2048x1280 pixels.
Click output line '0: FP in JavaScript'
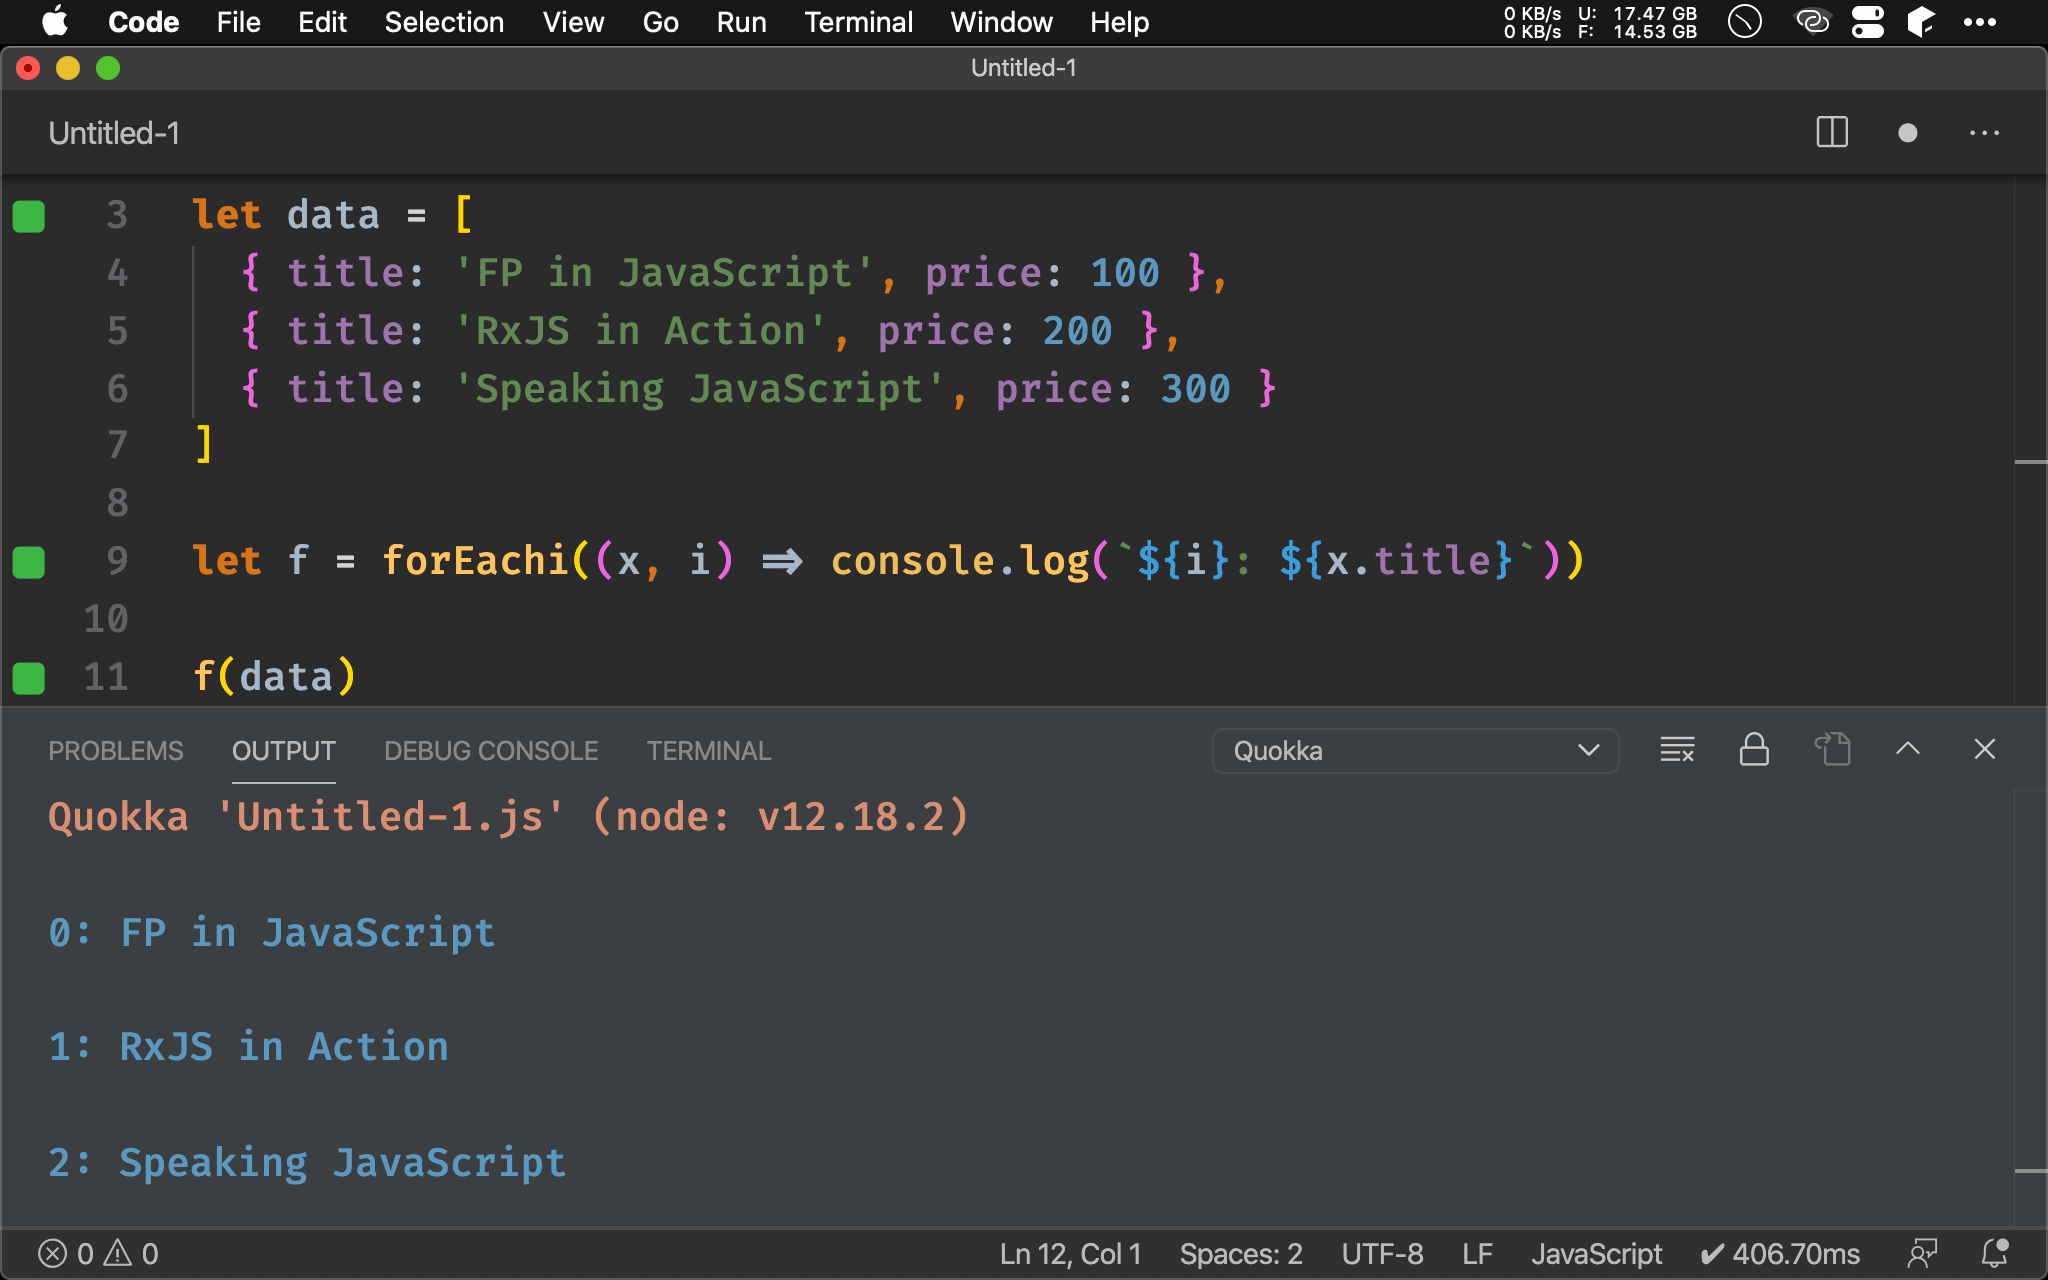click(x=272, y=933)
